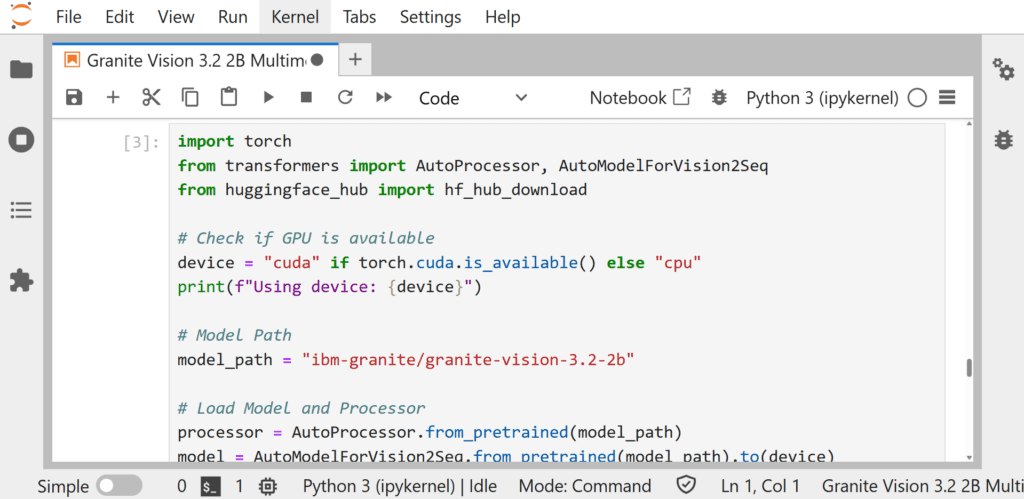Screen dimensions: 1024x499
Task: Click the "from huggingface_hub import" line
Action: [383, 190]
